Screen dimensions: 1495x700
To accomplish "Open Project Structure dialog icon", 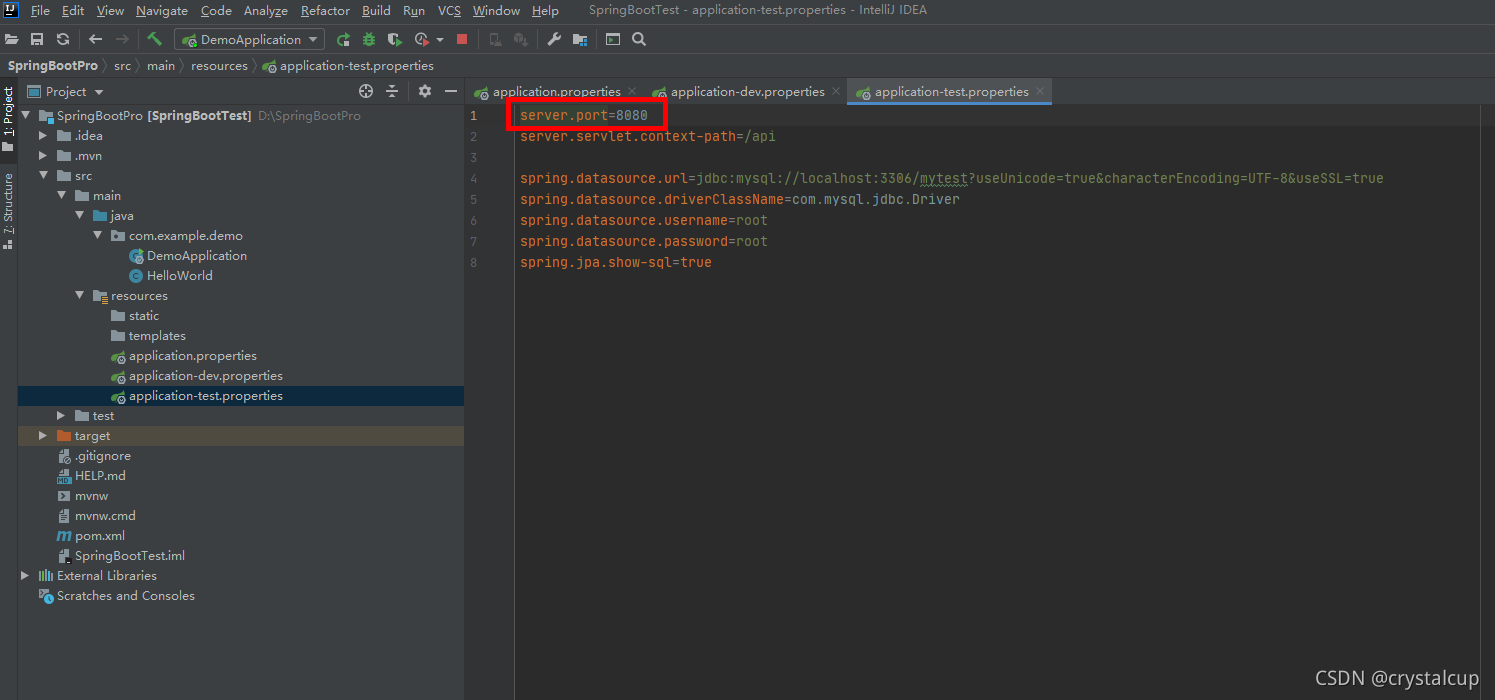I will coord(580,39).
